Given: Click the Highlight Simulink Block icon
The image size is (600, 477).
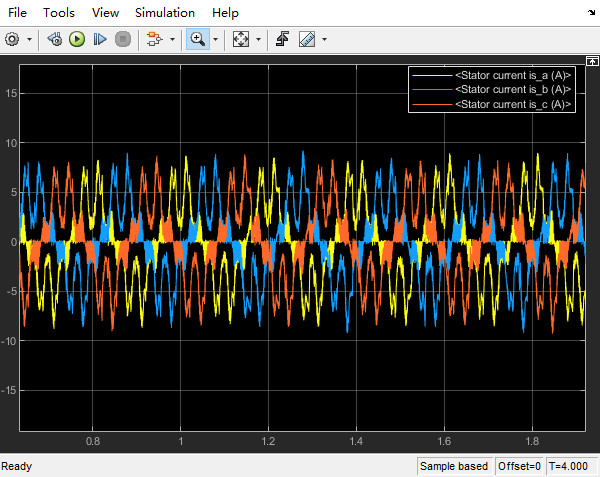Looking at the screenshot, I should [x=154, y=40].
